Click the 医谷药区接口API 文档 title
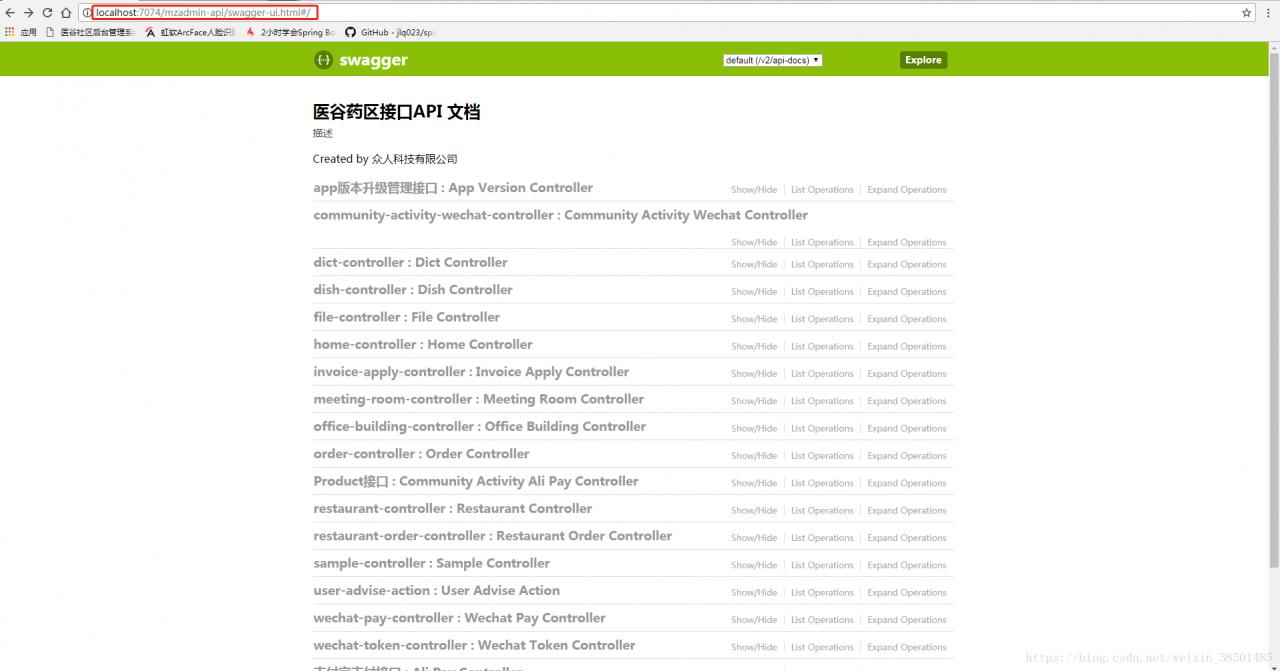The height and width of the screenshot is (671, 1280). [x=397, y=112]
